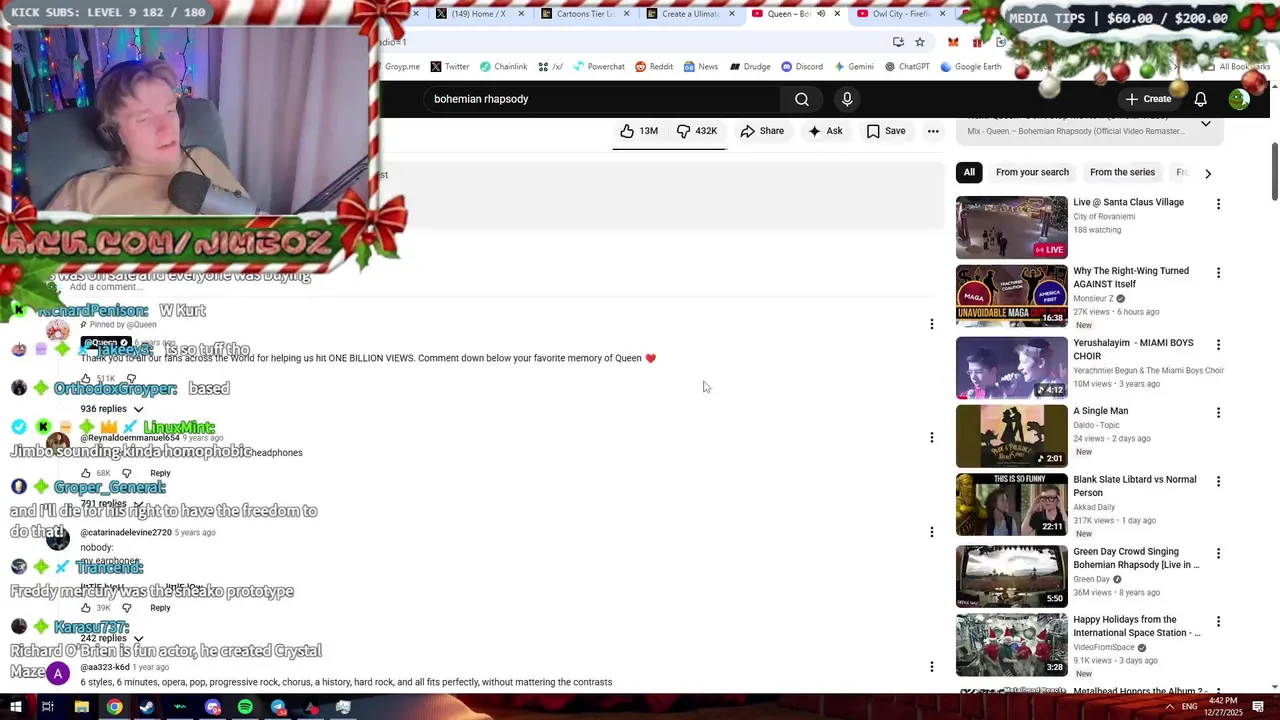The width and height of the screenshot is (1280, 720).
Task: Mute the Queen tab via speaker icon
Action: 822,14
